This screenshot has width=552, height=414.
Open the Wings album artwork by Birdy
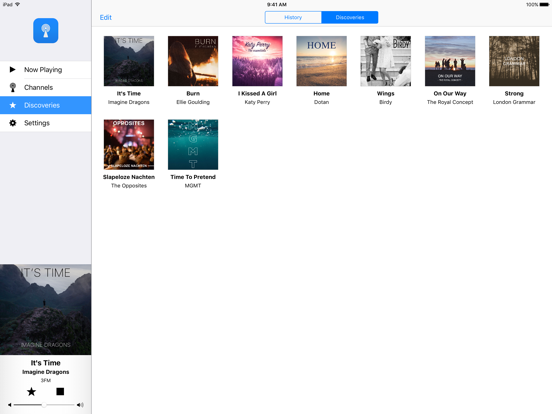385,61
